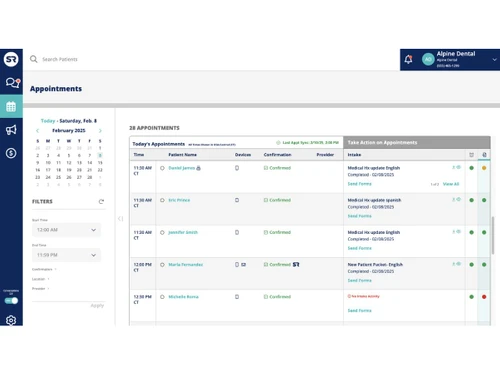Open patient Daniel James
Viewport: 500px width, 375px height.
pyautogui.click(x=182, y=168)
